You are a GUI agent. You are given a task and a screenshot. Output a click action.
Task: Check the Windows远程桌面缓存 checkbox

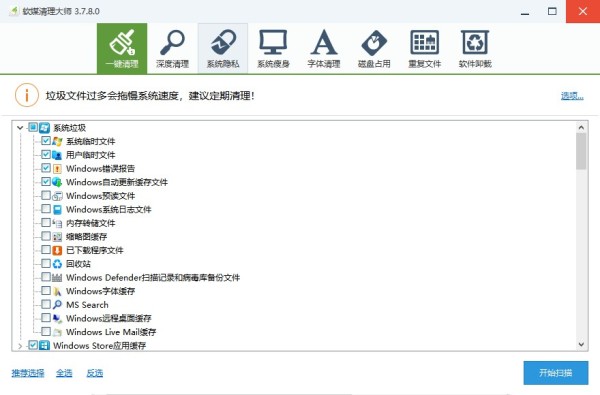click(x=46, y=318)
